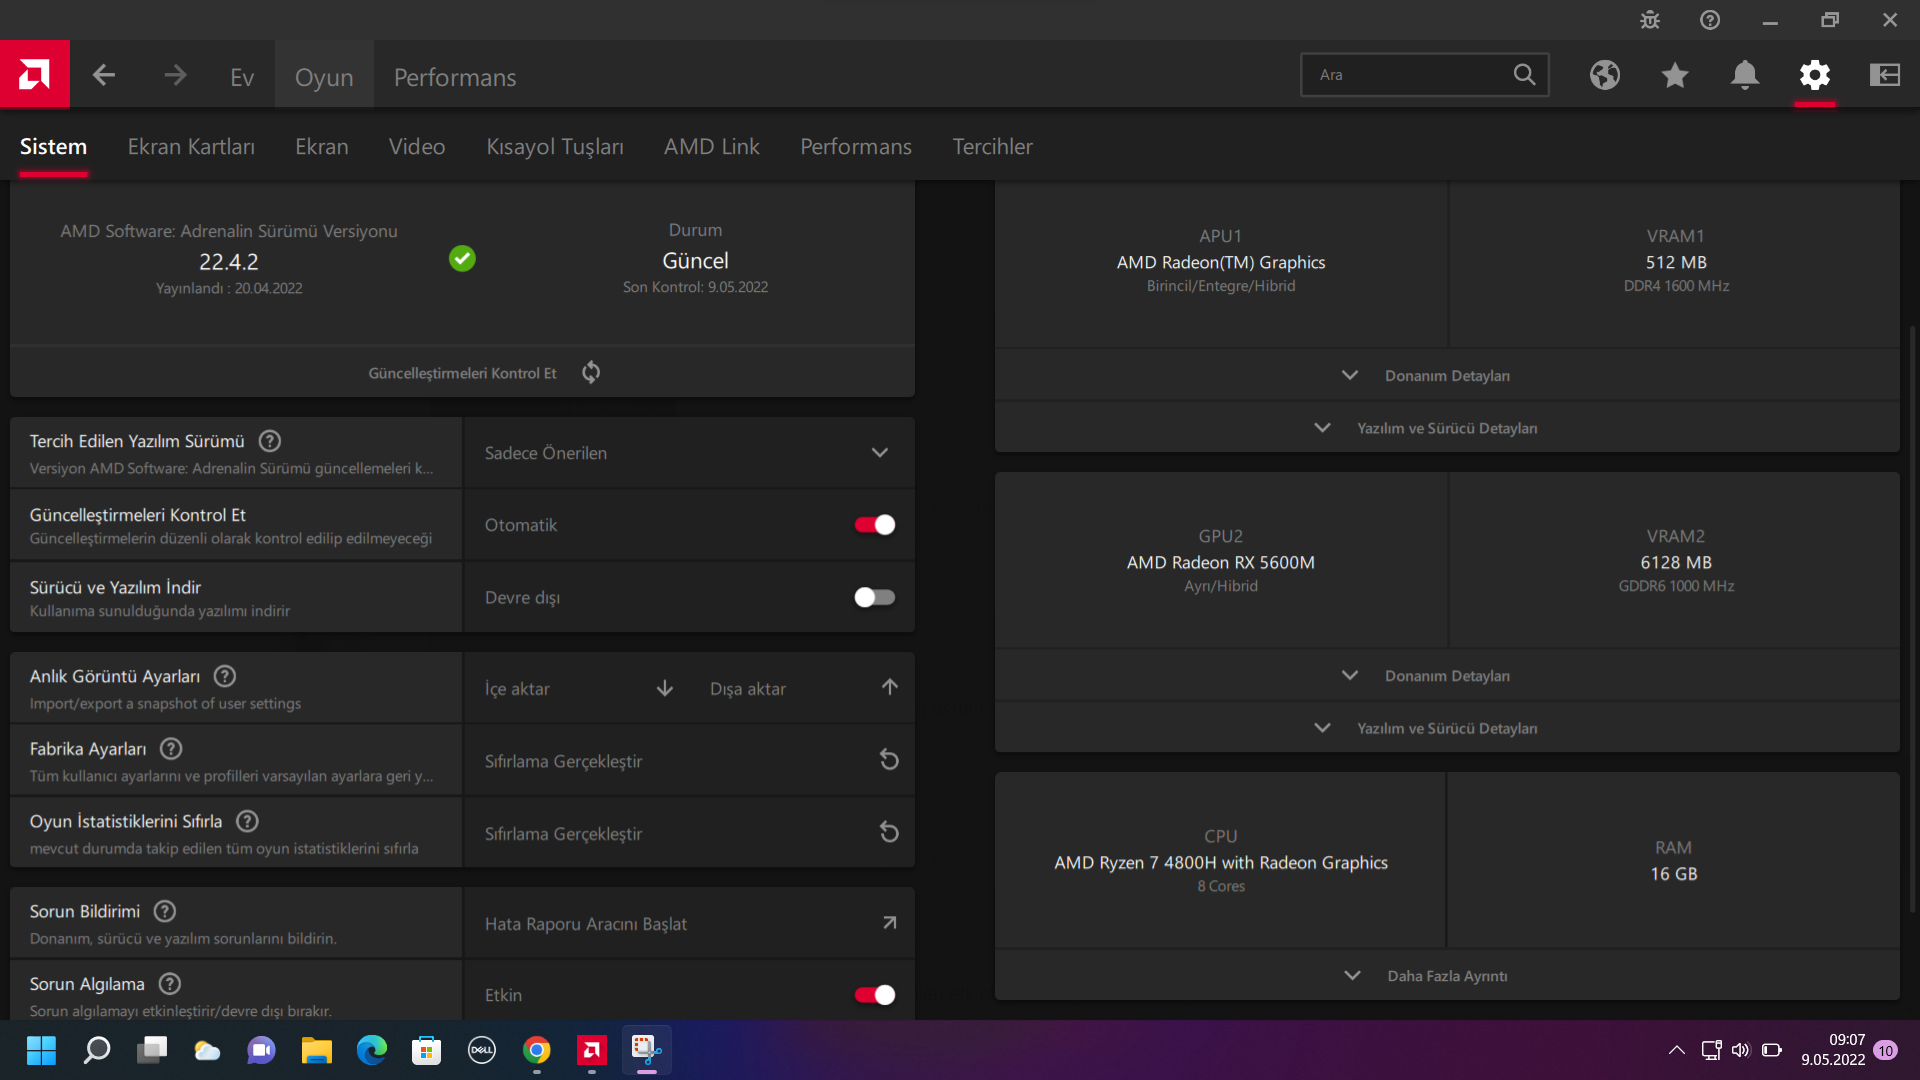Click help icon next to Fabrika Ayarları
This screenshot has height=1080, width=1920.
click(171, 749)
